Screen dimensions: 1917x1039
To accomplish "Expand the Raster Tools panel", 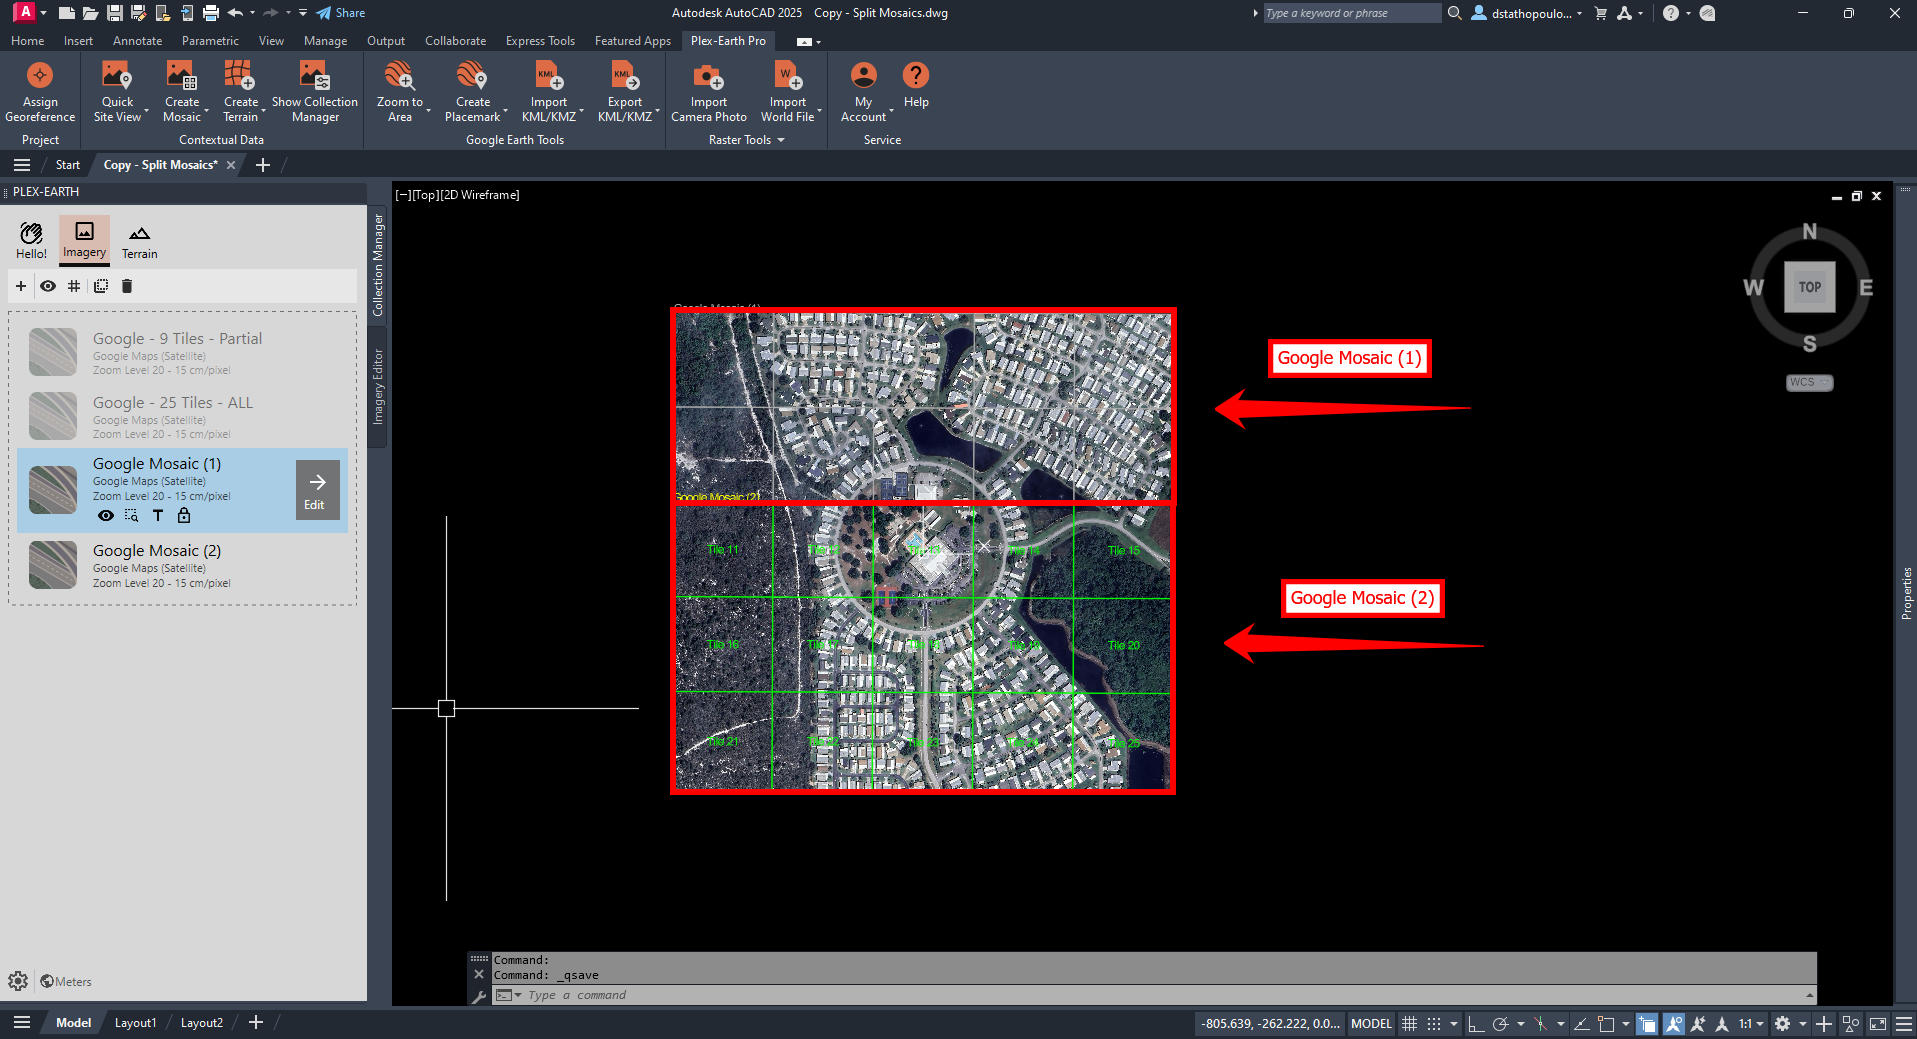I will pos(746,140).
